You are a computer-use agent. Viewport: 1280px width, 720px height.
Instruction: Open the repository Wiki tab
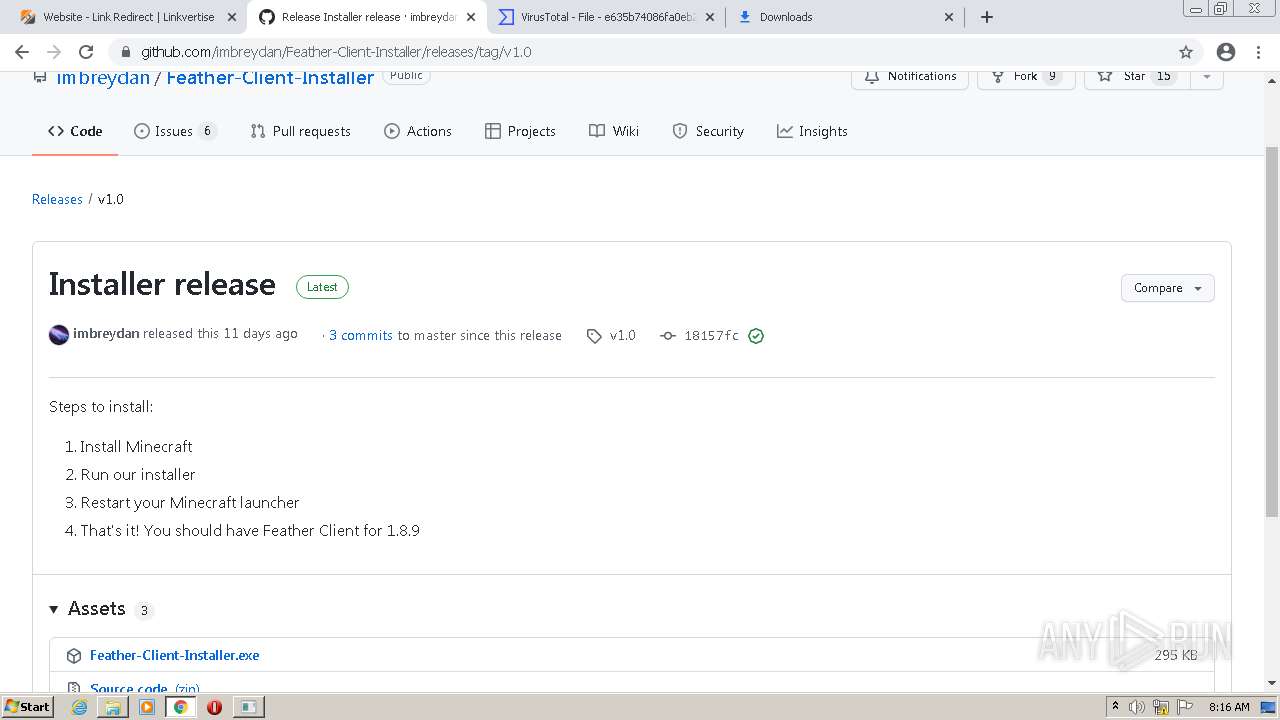[614, 131]
